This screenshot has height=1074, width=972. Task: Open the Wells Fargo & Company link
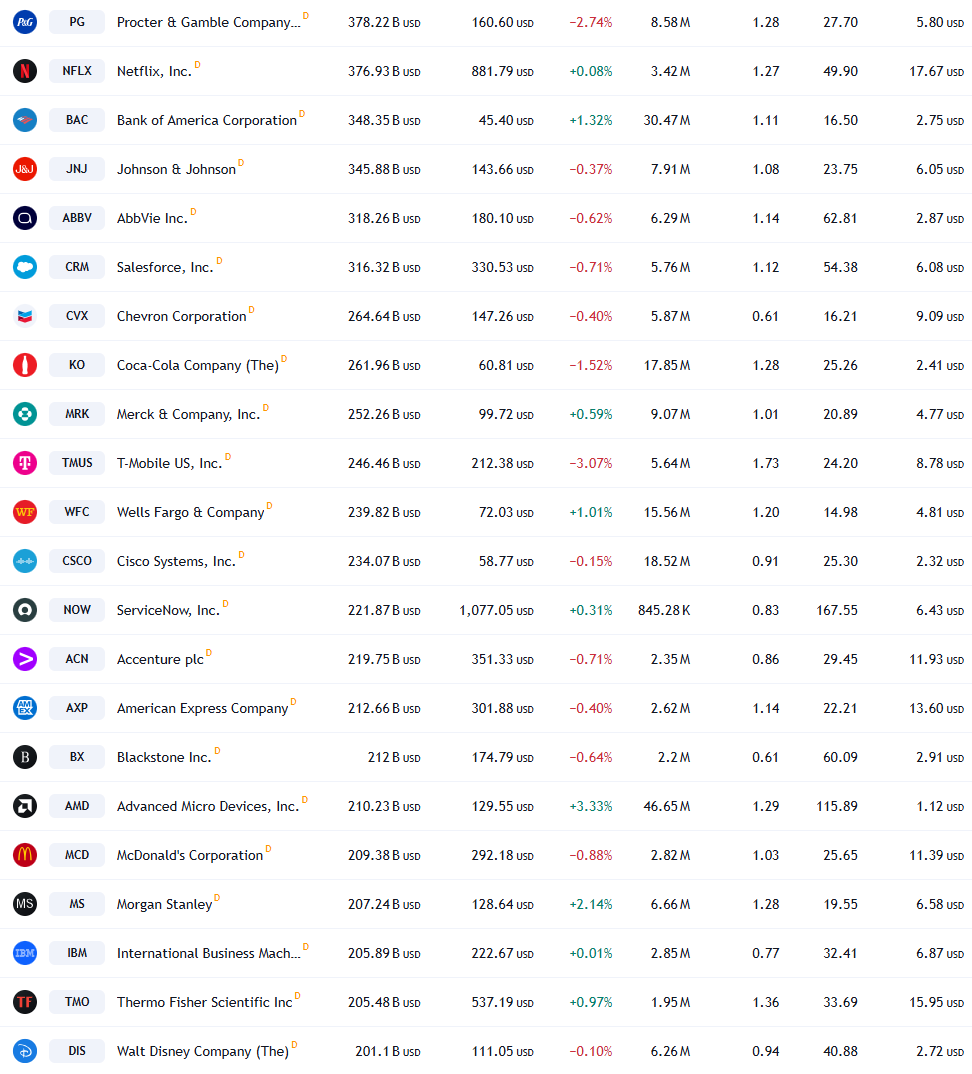coord(190,512)
